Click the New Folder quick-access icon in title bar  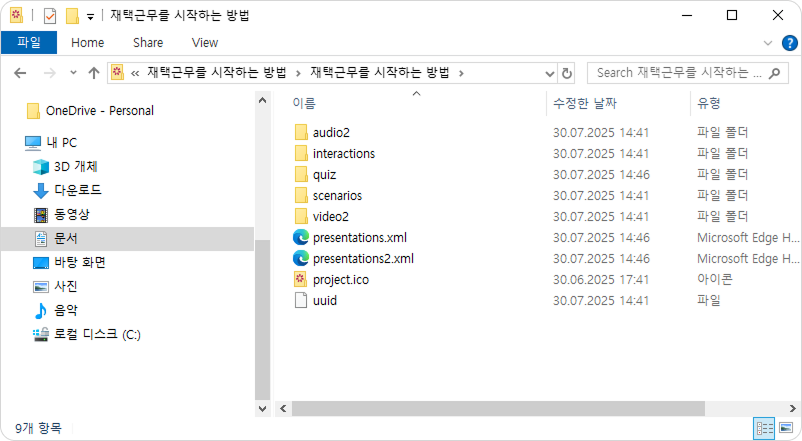click(x=72, y=16)
